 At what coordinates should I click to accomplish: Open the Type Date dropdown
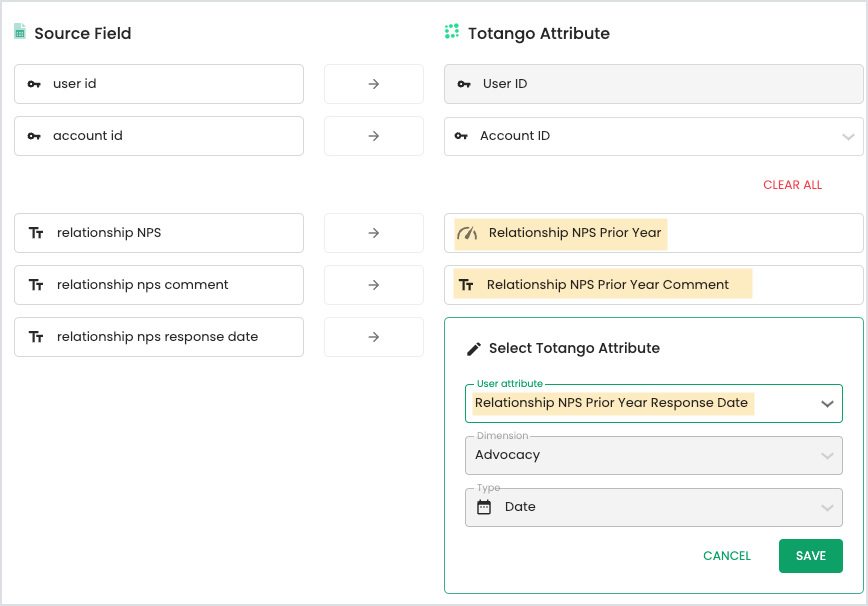coord(654,507)
